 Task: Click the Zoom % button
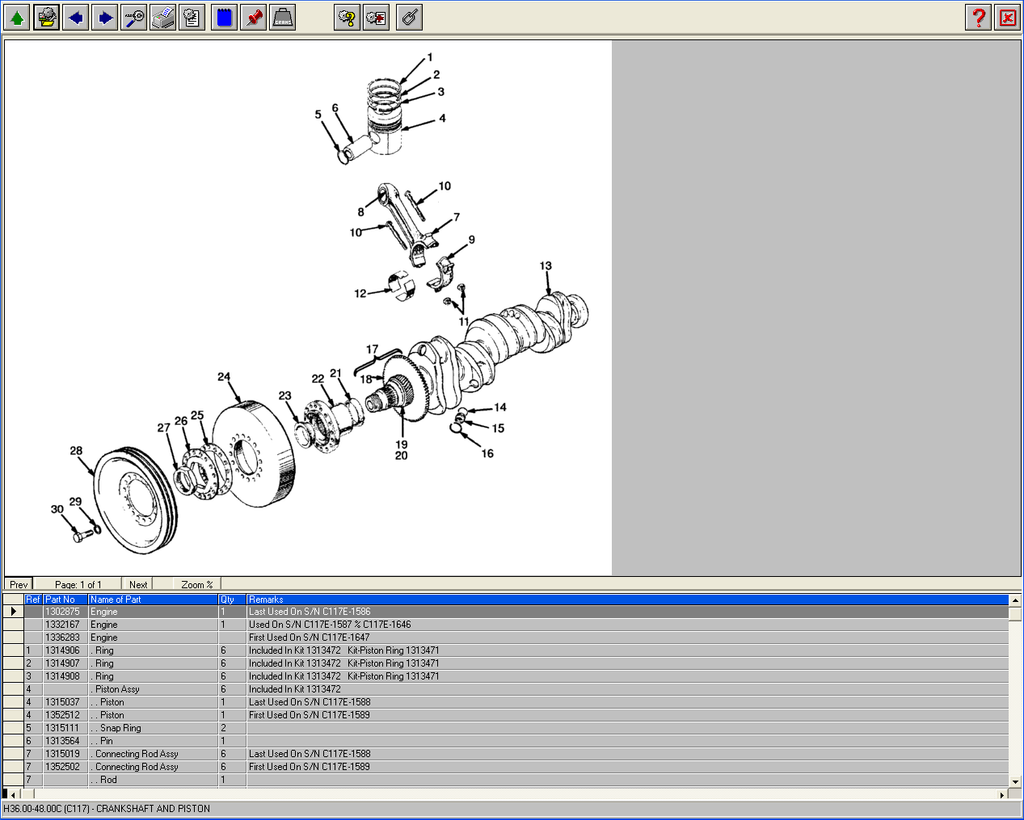(x=197, y=584)
